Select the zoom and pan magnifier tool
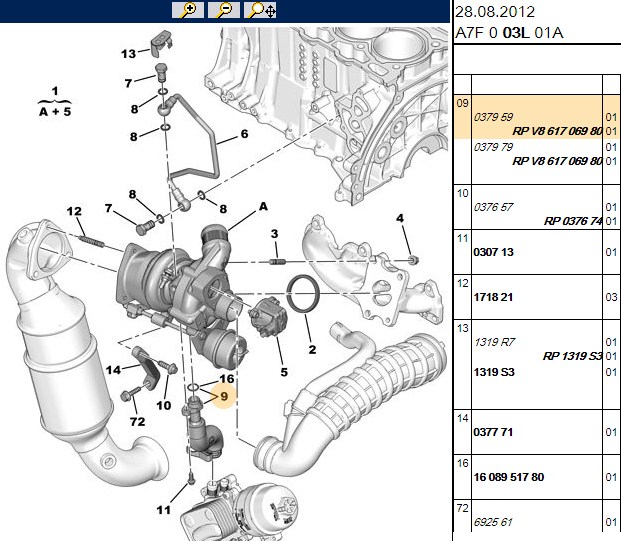621x541 pixels. [260, 10]
